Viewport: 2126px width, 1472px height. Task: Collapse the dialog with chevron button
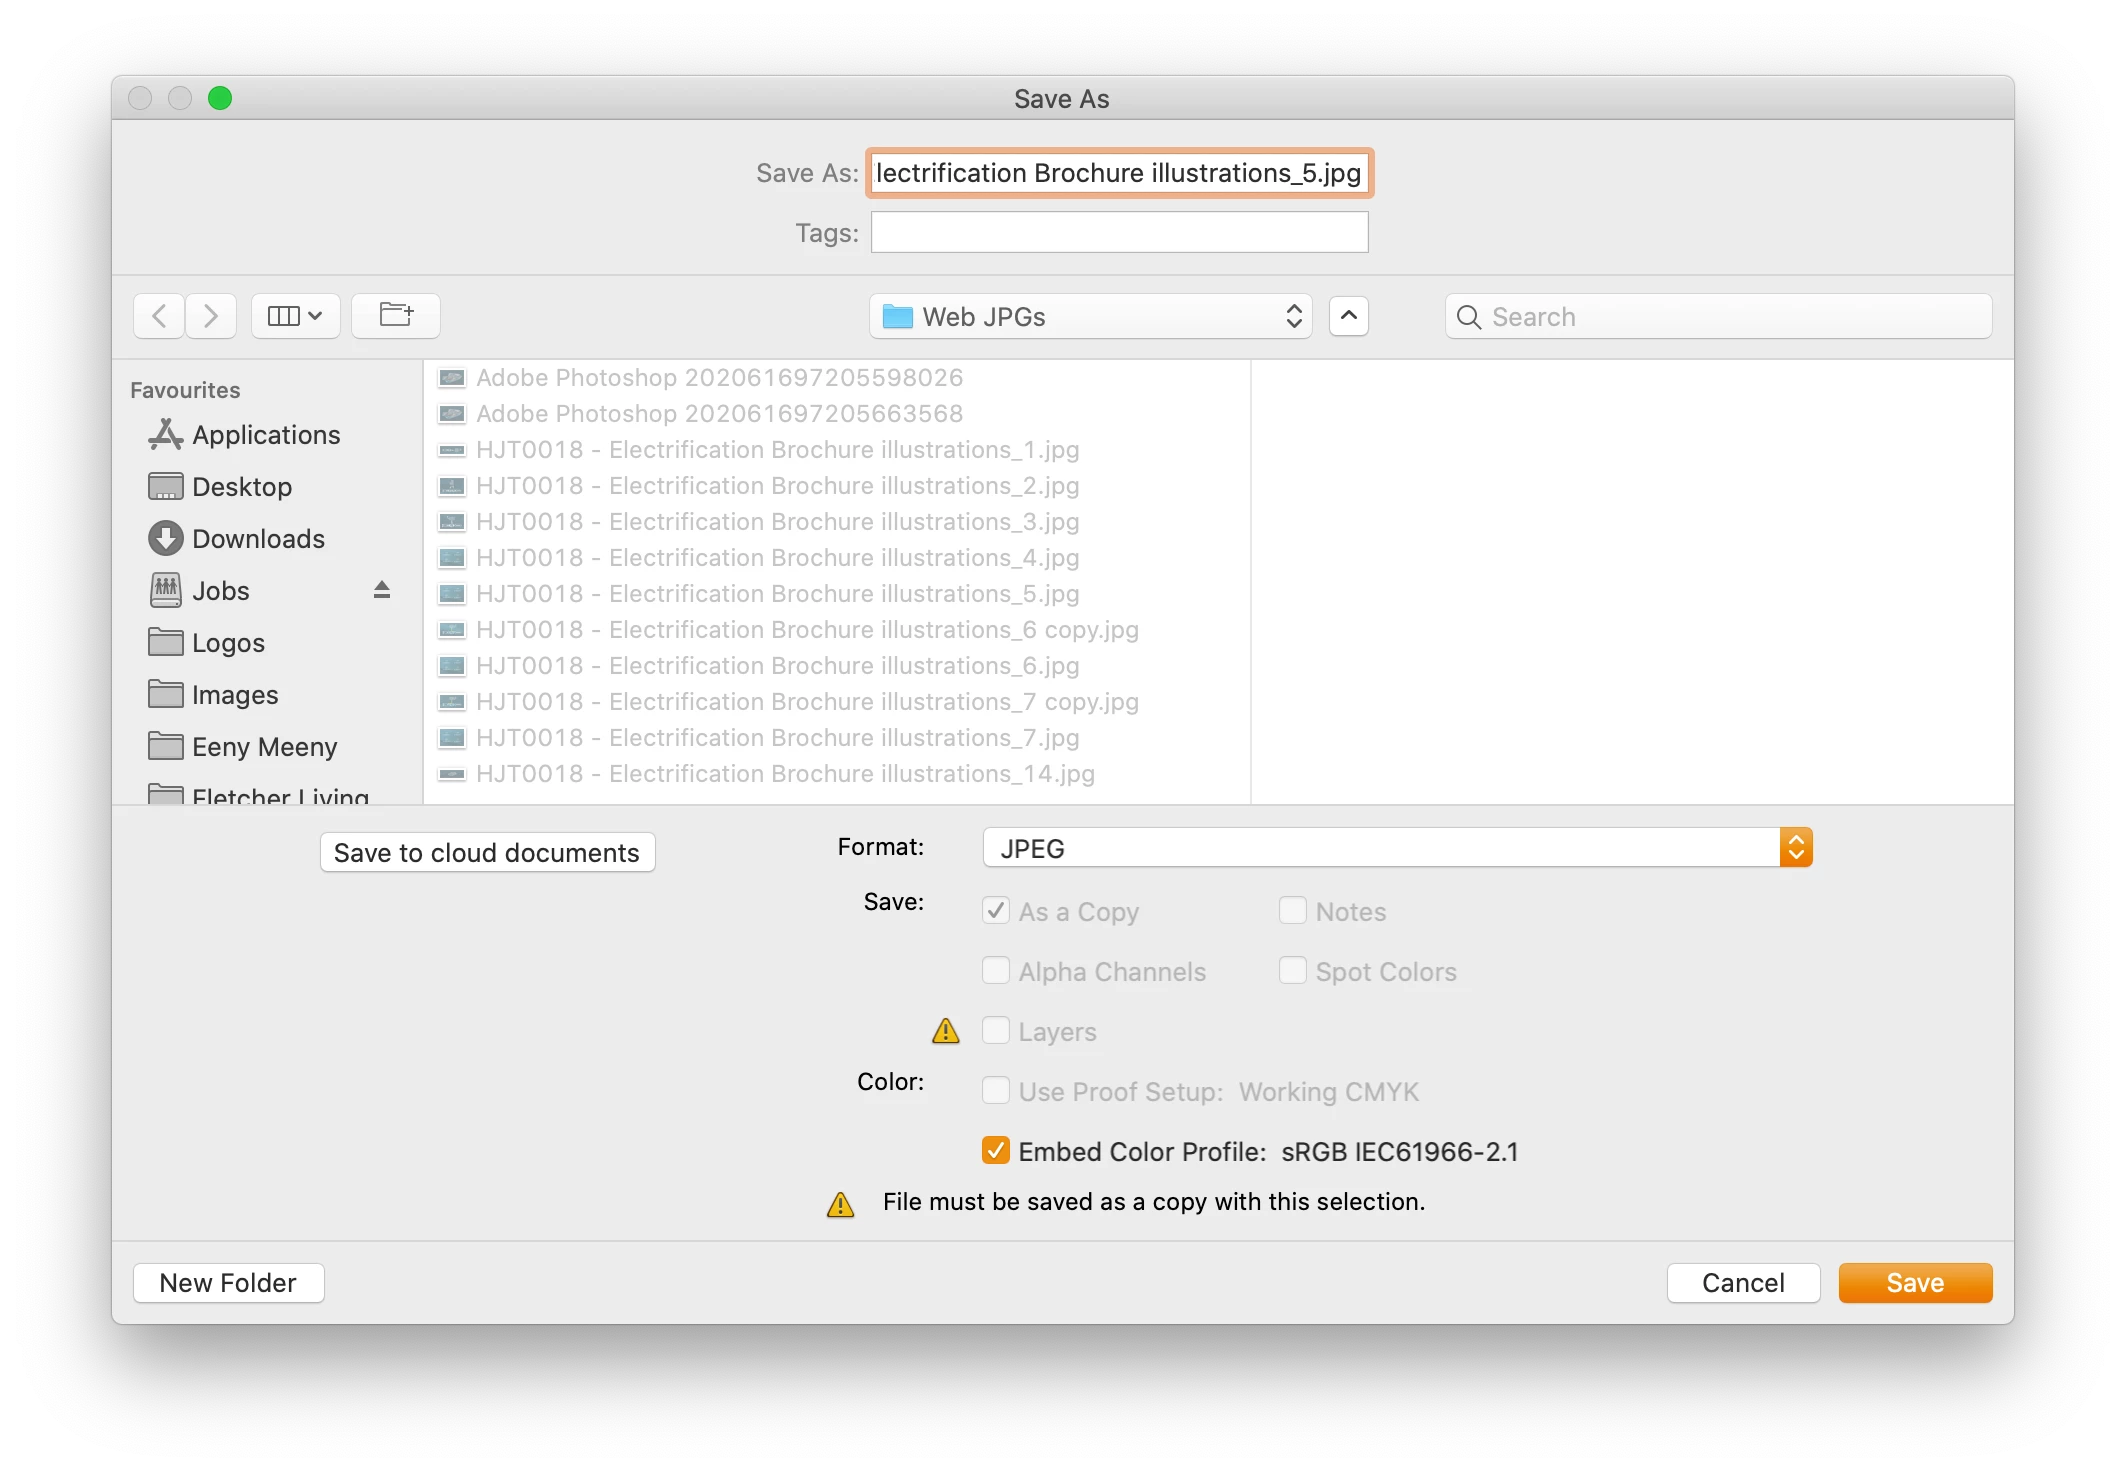click(x=1348, y=316)
